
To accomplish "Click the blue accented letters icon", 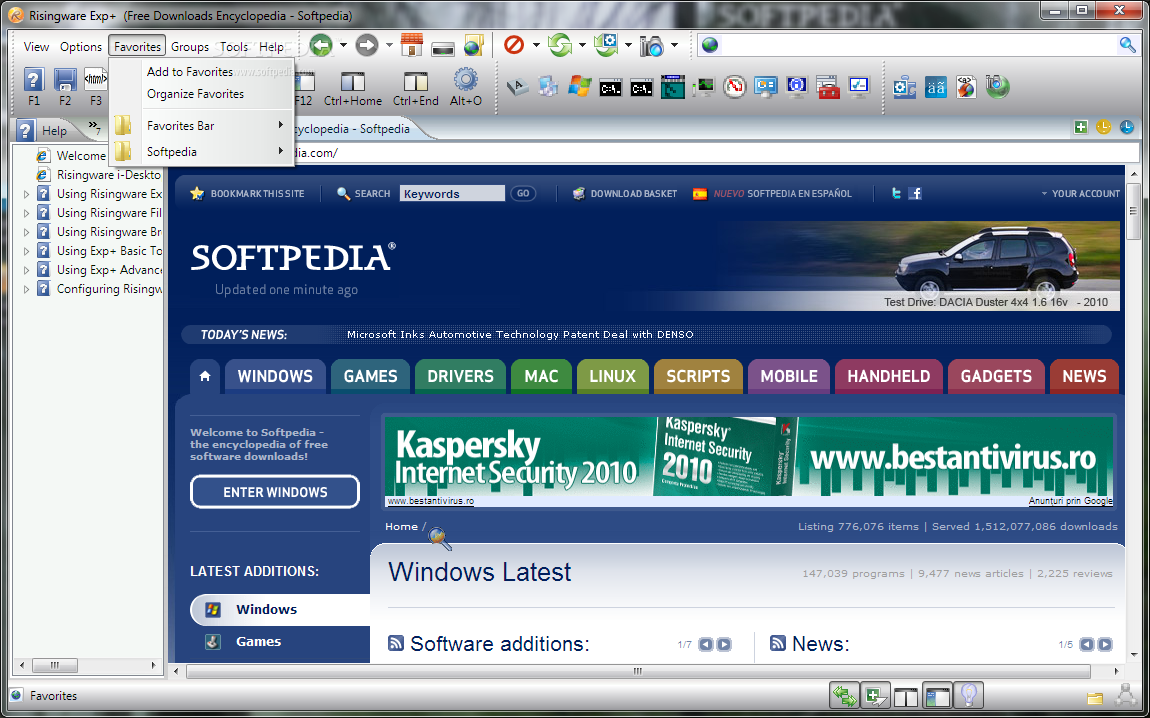I will pyautogui.click(x=935, y=87).
